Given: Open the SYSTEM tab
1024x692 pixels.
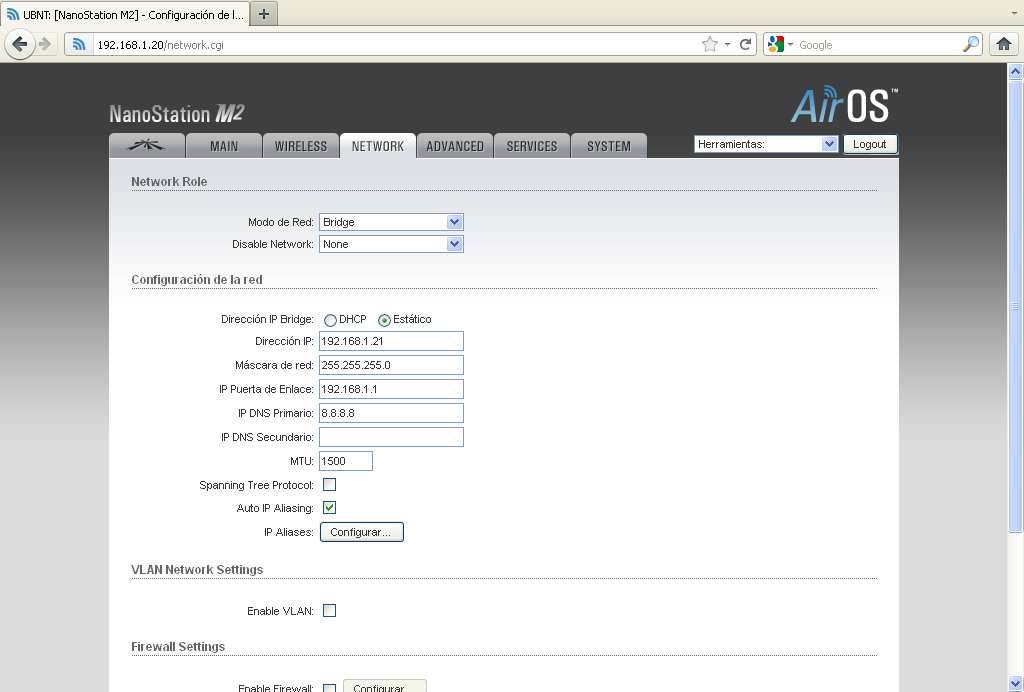Looking at the screenshot, I should coord(609,145).
